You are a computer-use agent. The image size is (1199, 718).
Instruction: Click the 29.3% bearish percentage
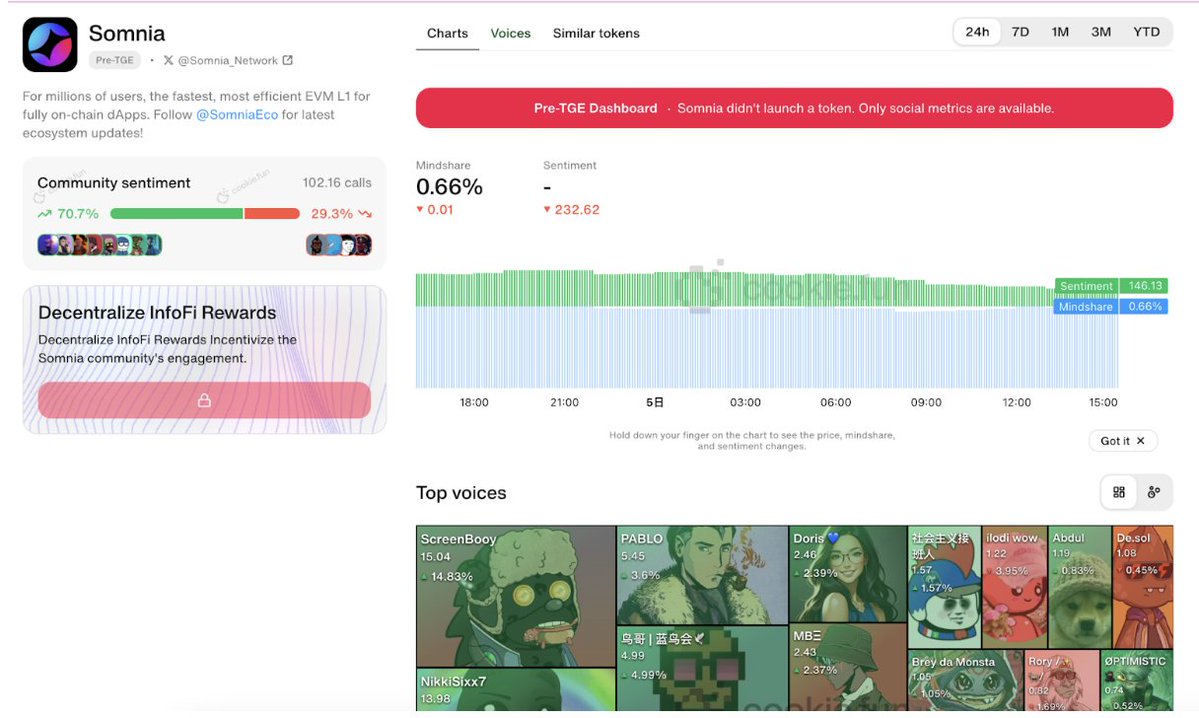coord(332,214)
